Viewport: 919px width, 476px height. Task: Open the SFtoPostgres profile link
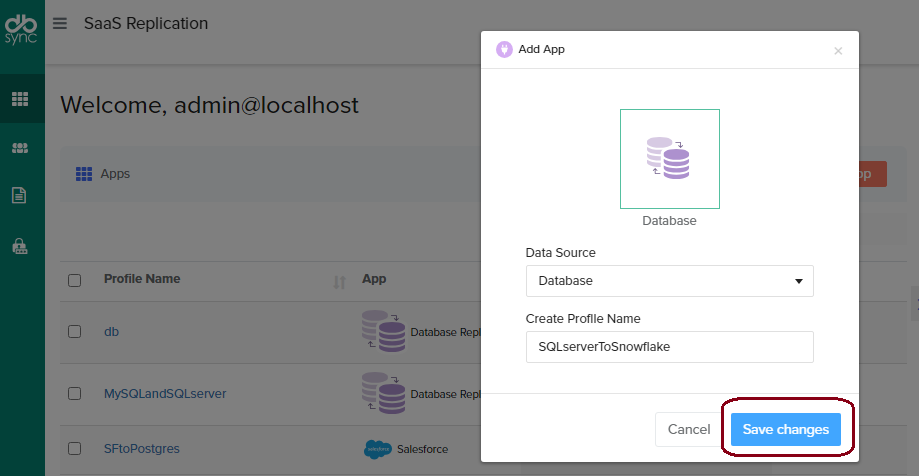pos(142,449)
